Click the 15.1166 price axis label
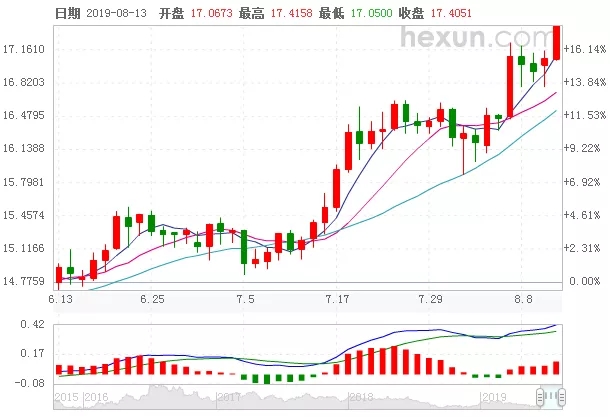 [24, 248]
